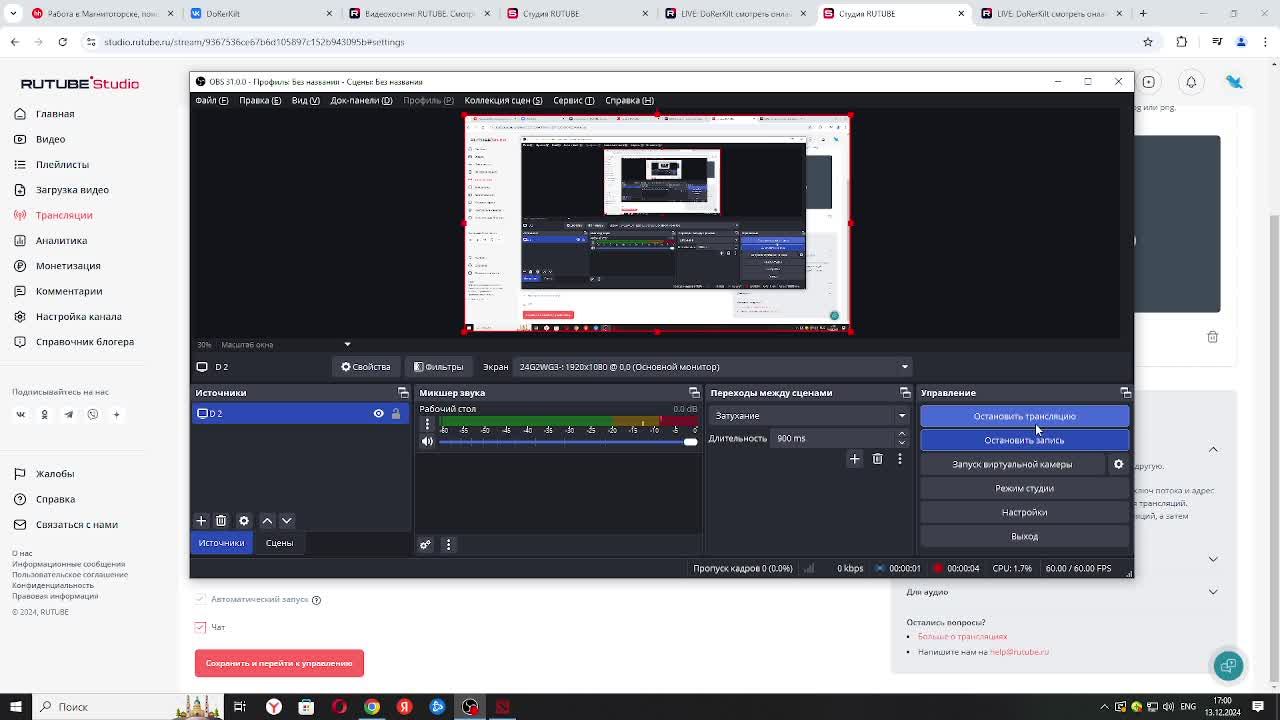This screenshot has width=1280, height=720.
Task: Open the support chat bubble icon
Action: (x=1228, y=666)
